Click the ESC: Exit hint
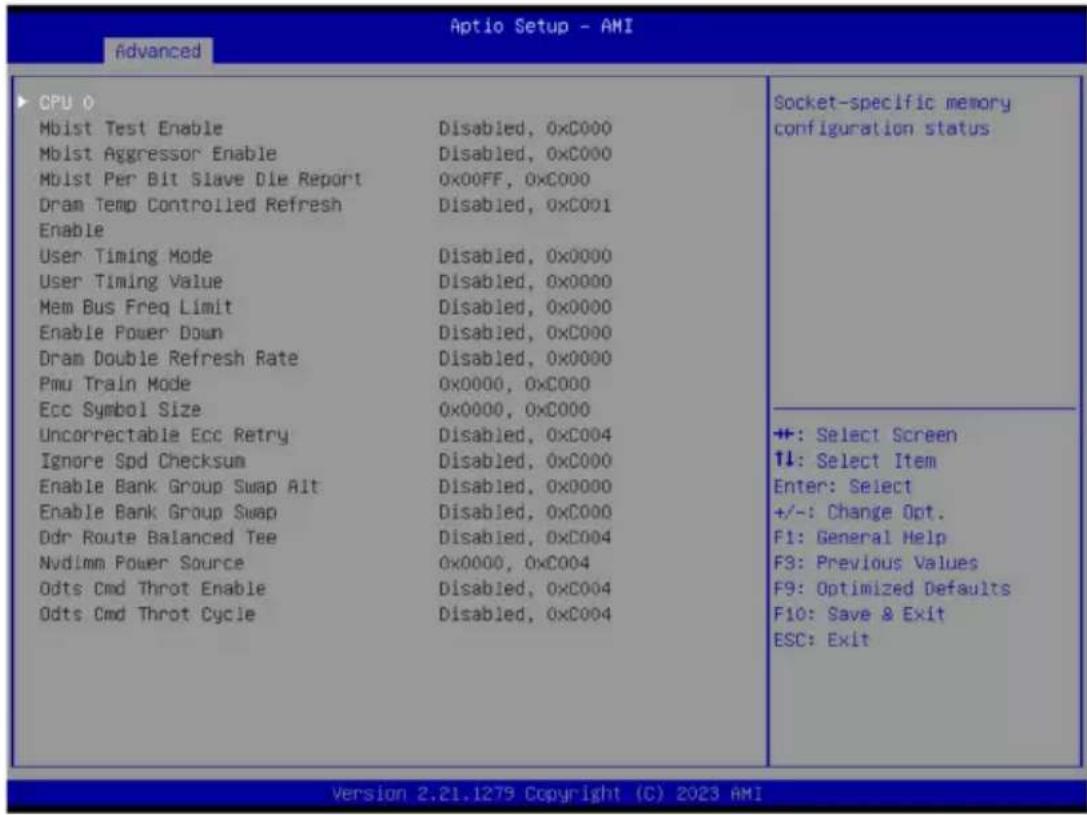Image resolution: width=1087 pixels, height=815 pixels. (821, 640)
